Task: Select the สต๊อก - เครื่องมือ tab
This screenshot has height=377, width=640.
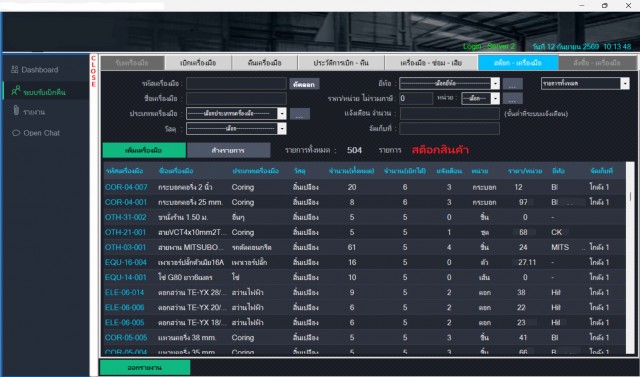Action: click(x=518, y=63)
